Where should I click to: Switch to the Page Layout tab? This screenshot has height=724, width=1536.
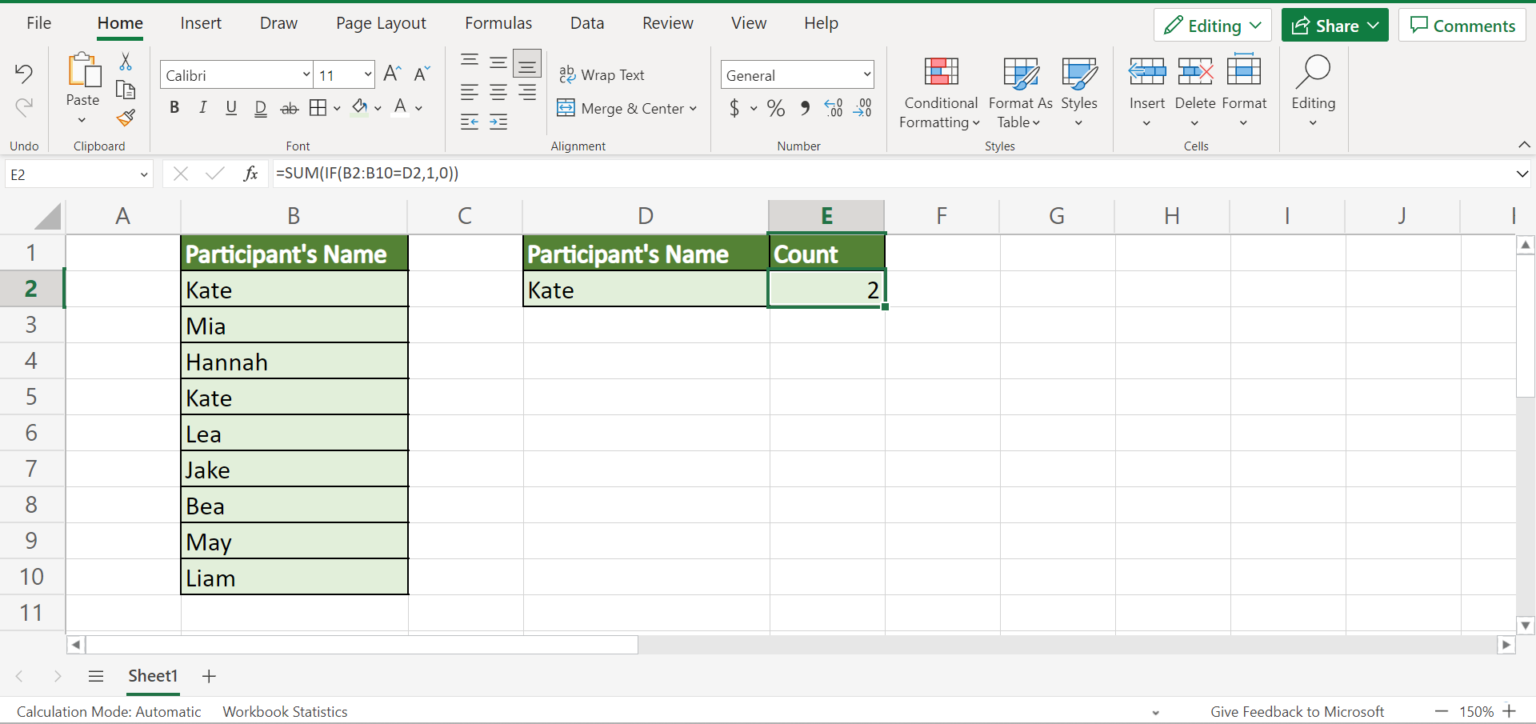[381, 23]
